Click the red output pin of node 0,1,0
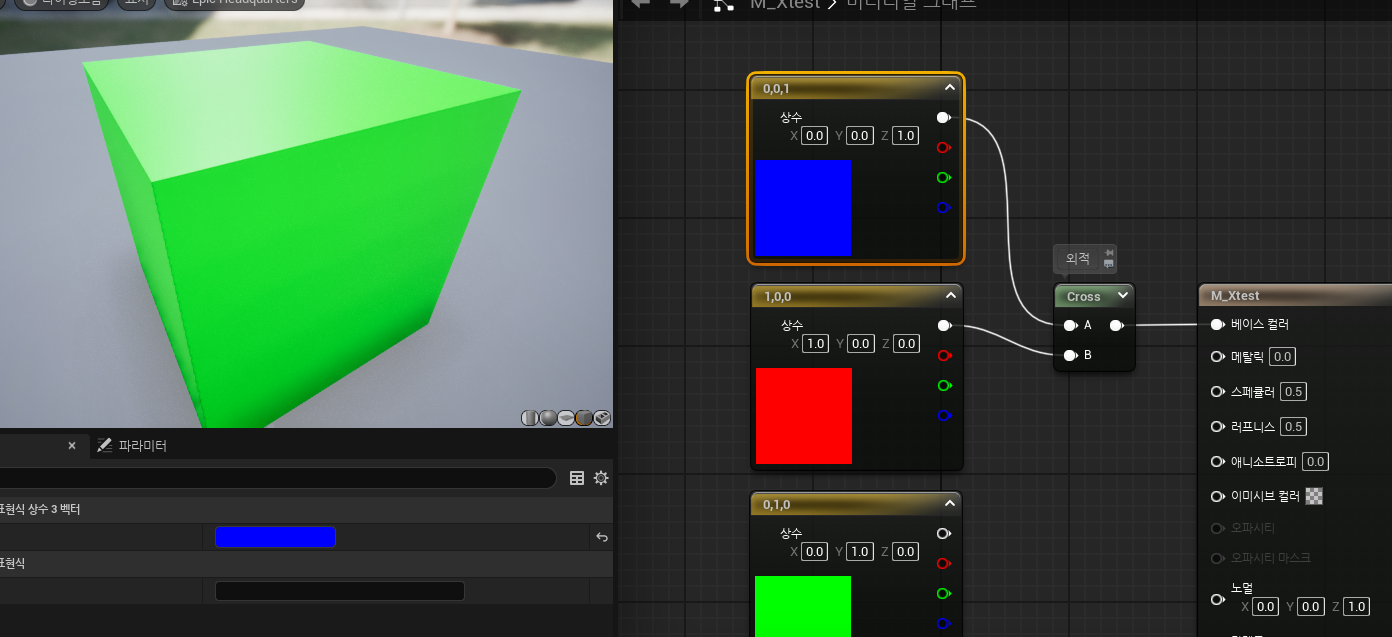This screenshot has width=1392, height=637. pyautogui.click(x=944, y=564)
